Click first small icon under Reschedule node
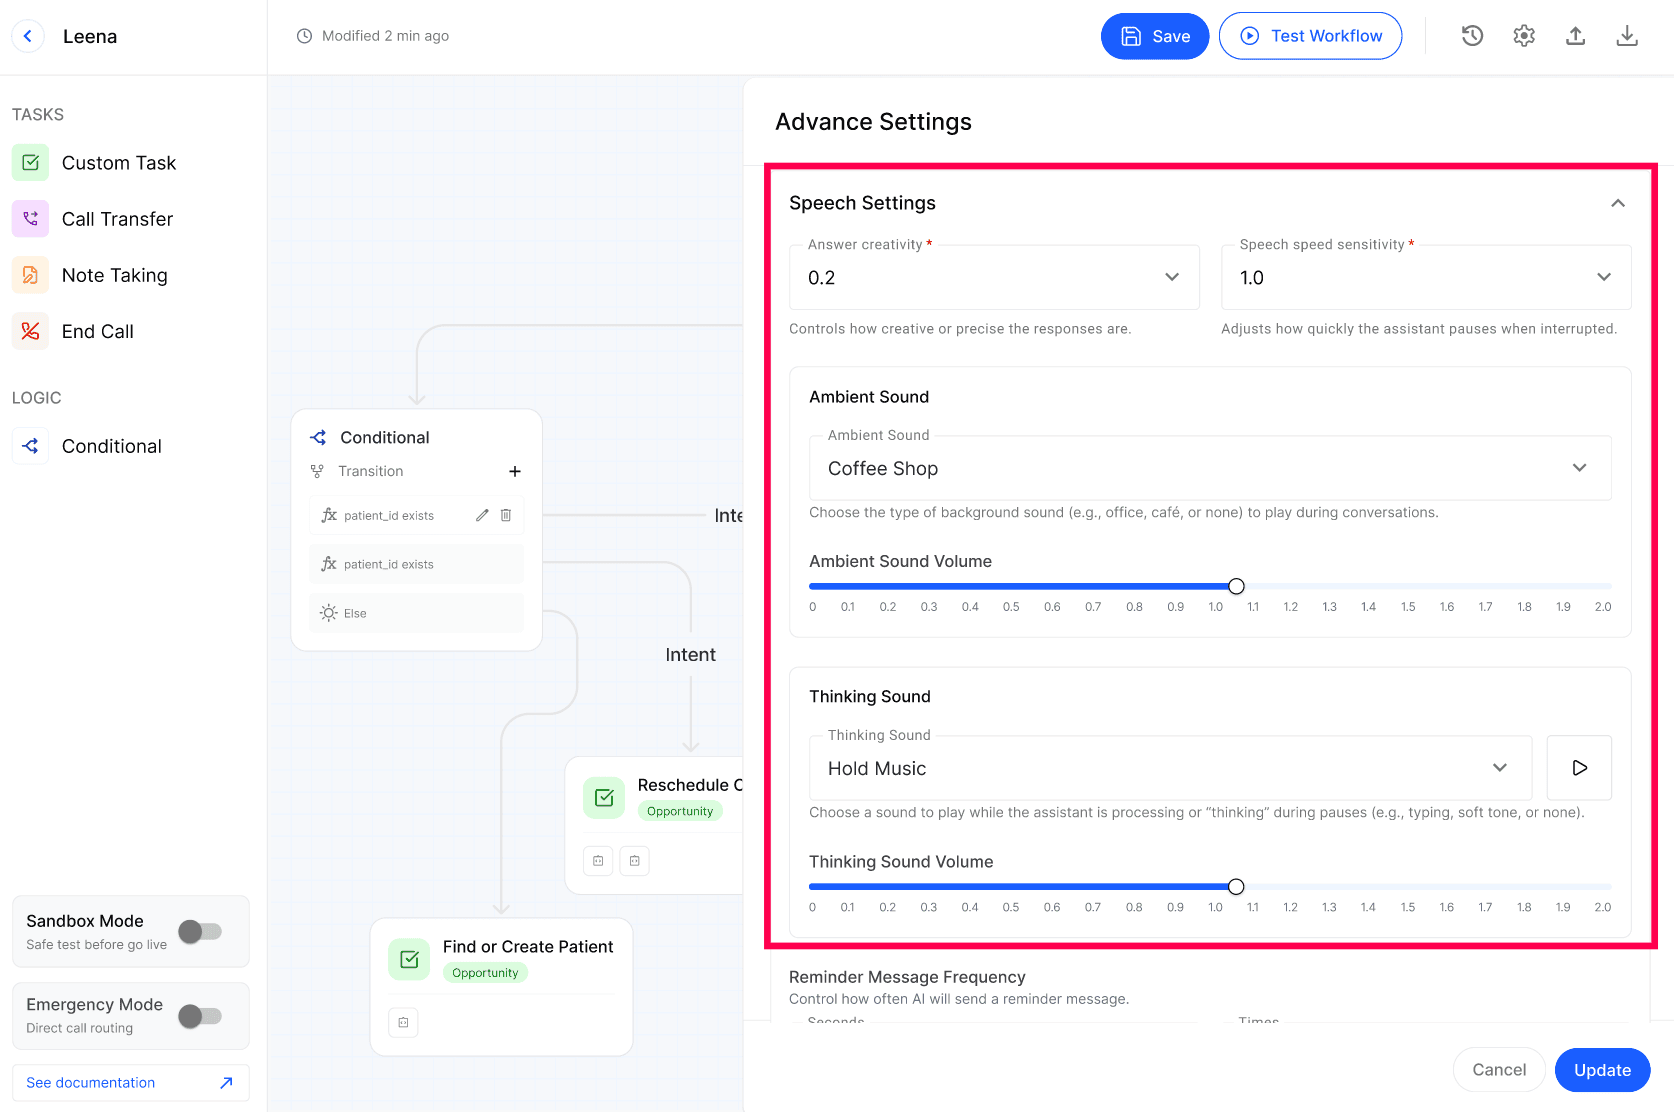 [x=598, y=860]
